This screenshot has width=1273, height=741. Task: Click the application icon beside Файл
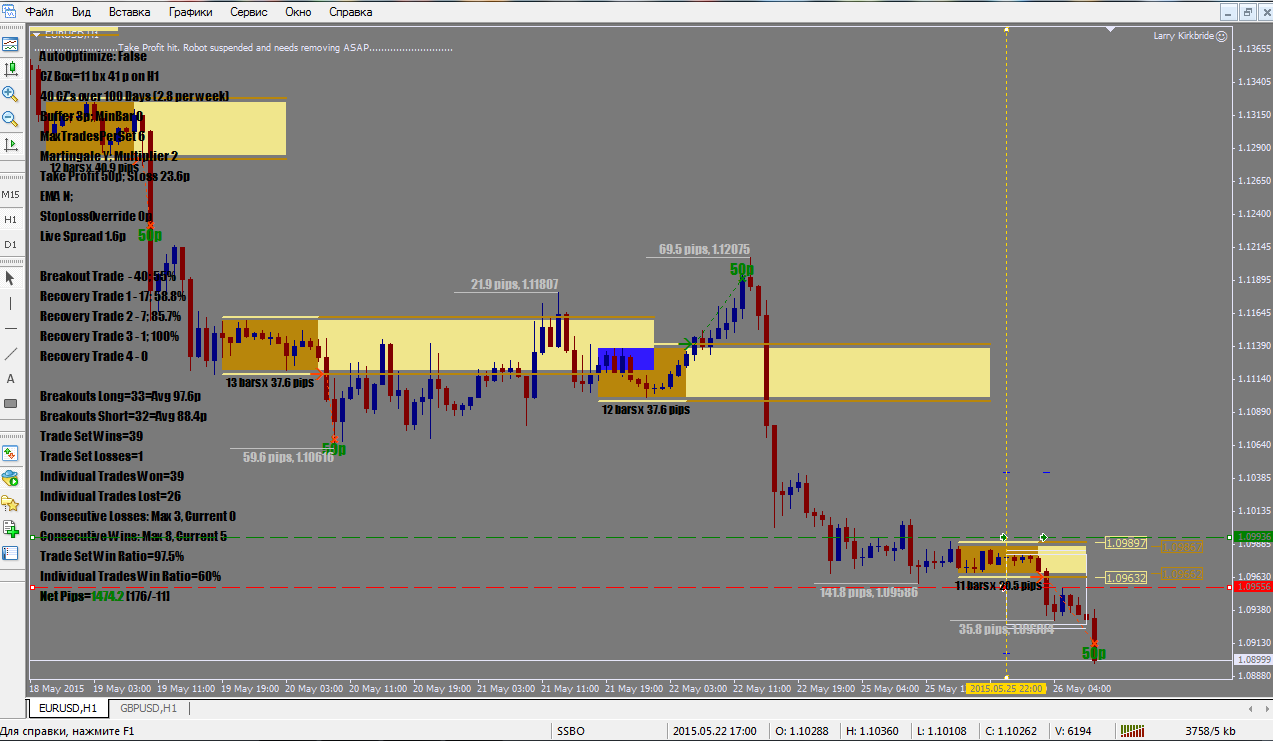tap(10, 12)
